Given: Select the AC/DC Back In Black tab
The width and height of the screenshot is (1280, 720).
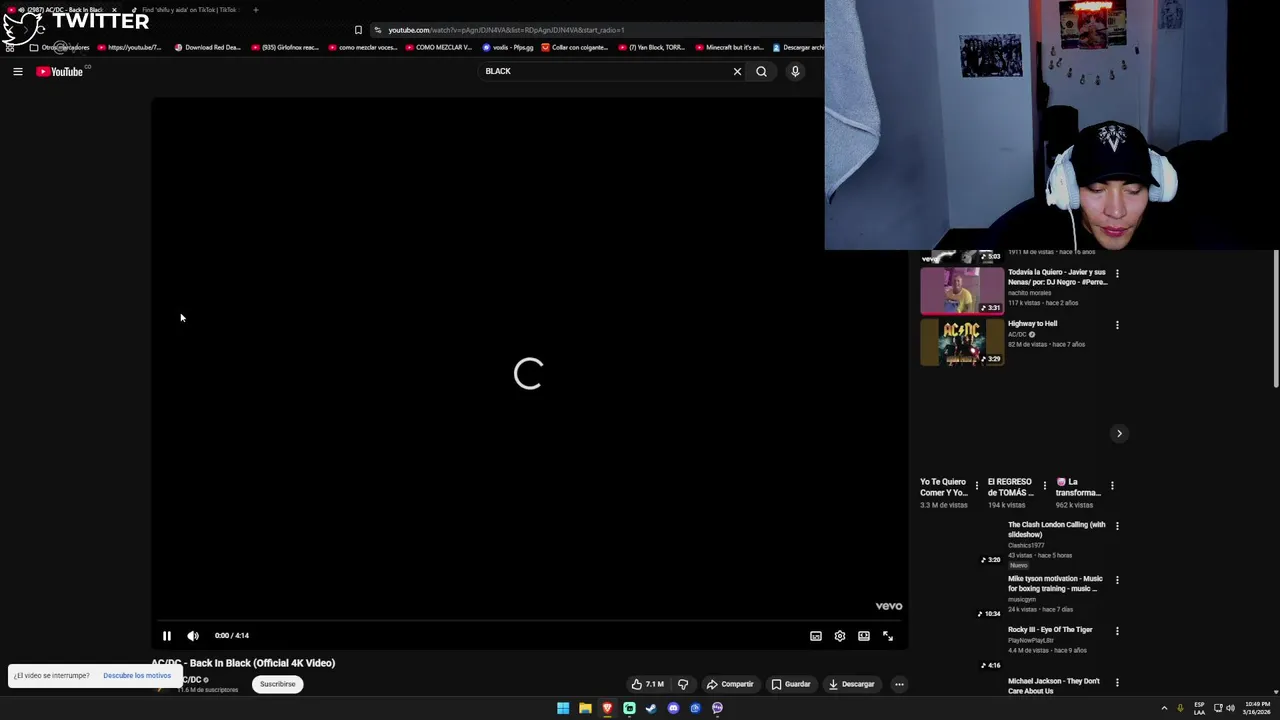Looking at the screenshot, I should [x=65, y=10].
